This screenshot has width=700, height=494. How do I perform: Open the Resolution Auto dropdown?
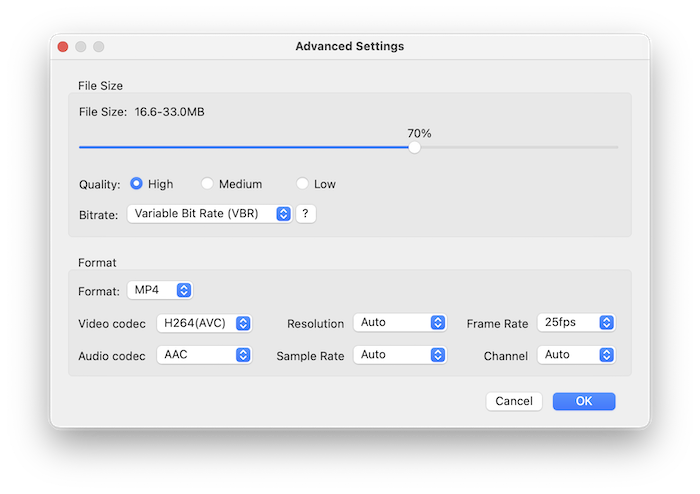pos(400,323)
